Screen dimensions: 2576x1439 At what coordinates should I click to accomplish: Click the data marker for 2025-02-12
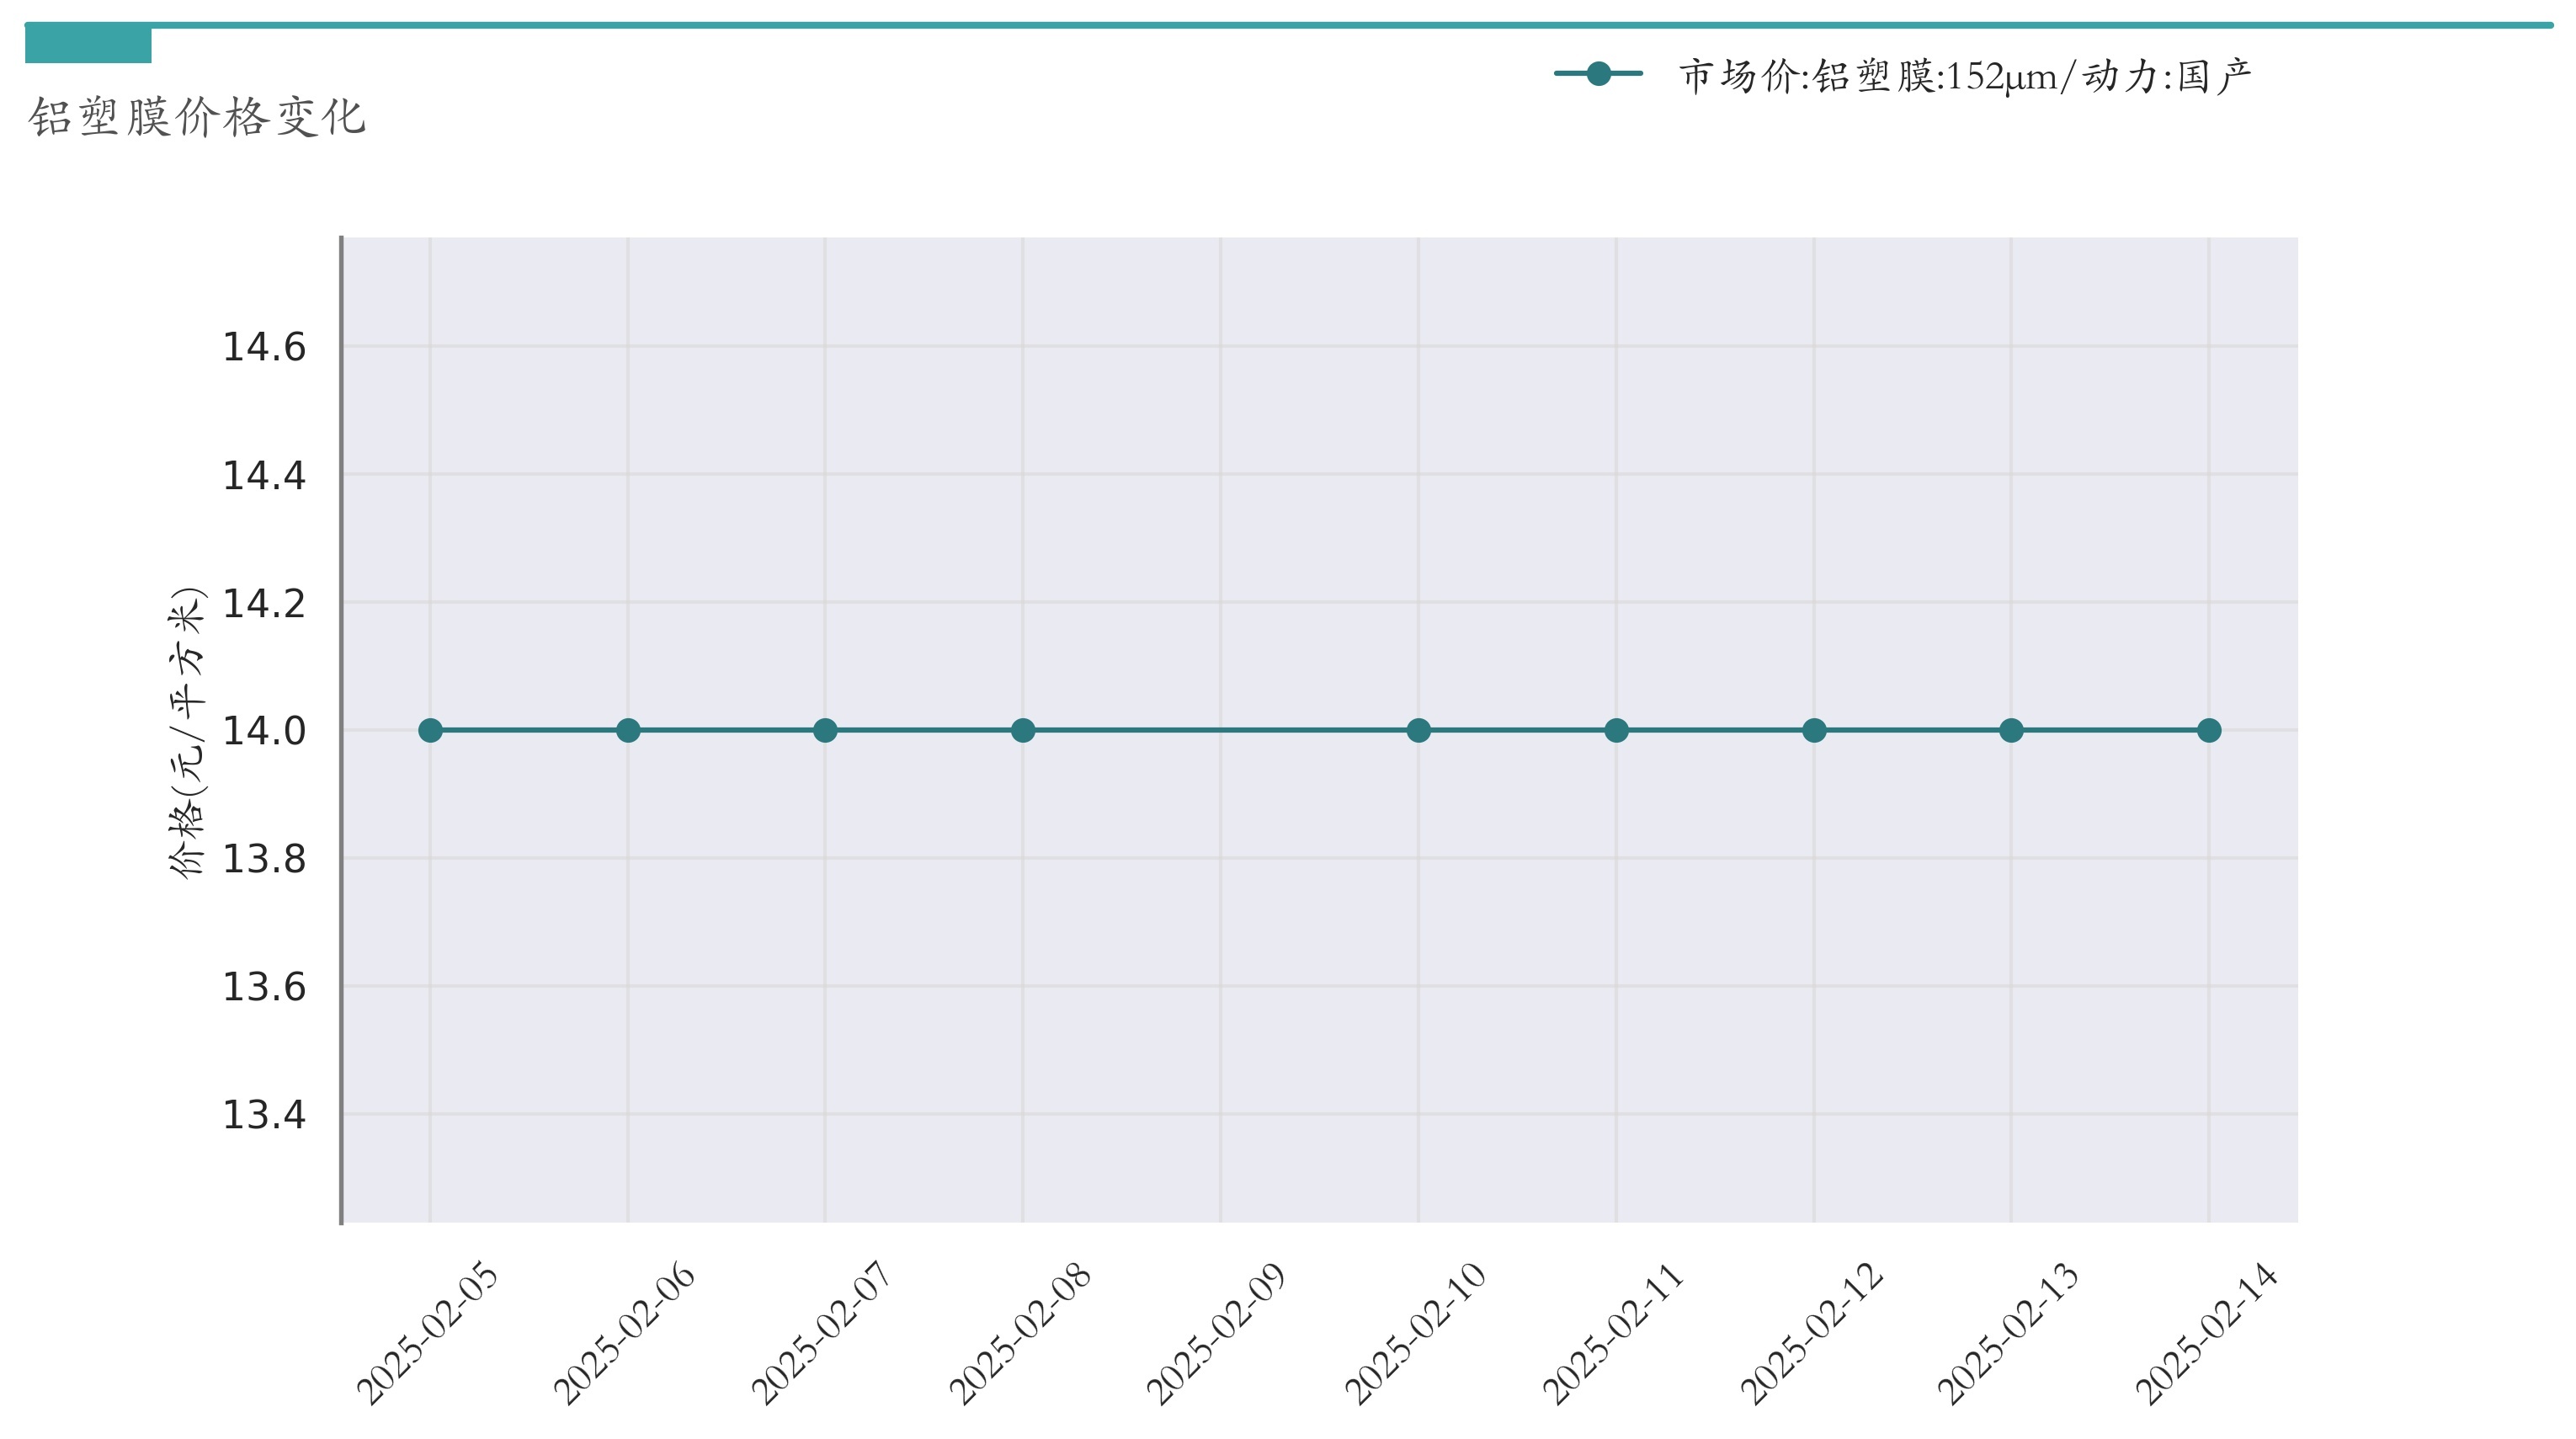point(1814,731)
